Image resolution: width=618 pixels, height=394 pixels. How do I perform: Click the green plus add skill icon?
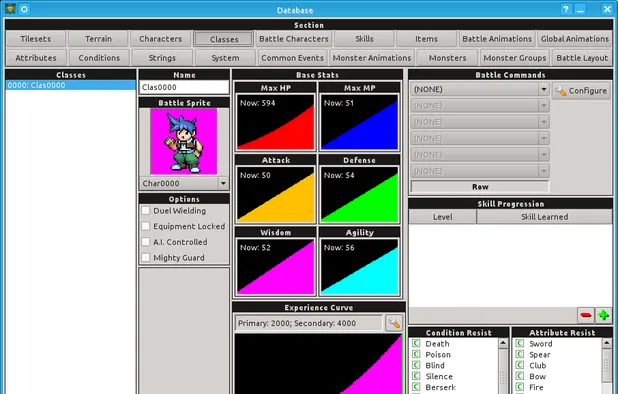tap(603, 315)
